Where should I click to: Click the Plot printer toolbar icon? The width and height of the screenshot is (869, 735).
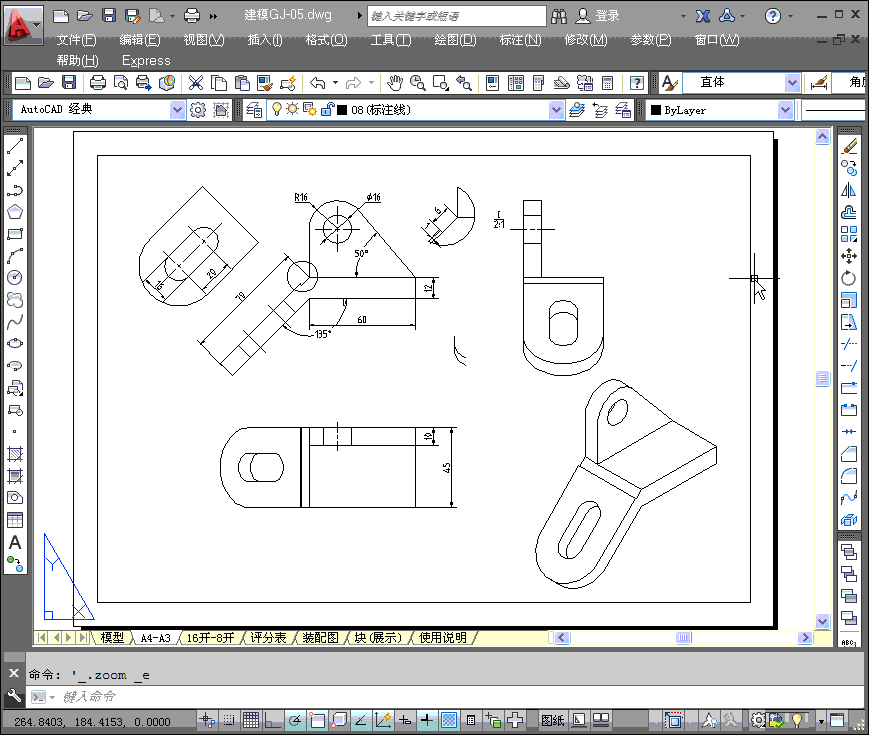pos(98,83)
